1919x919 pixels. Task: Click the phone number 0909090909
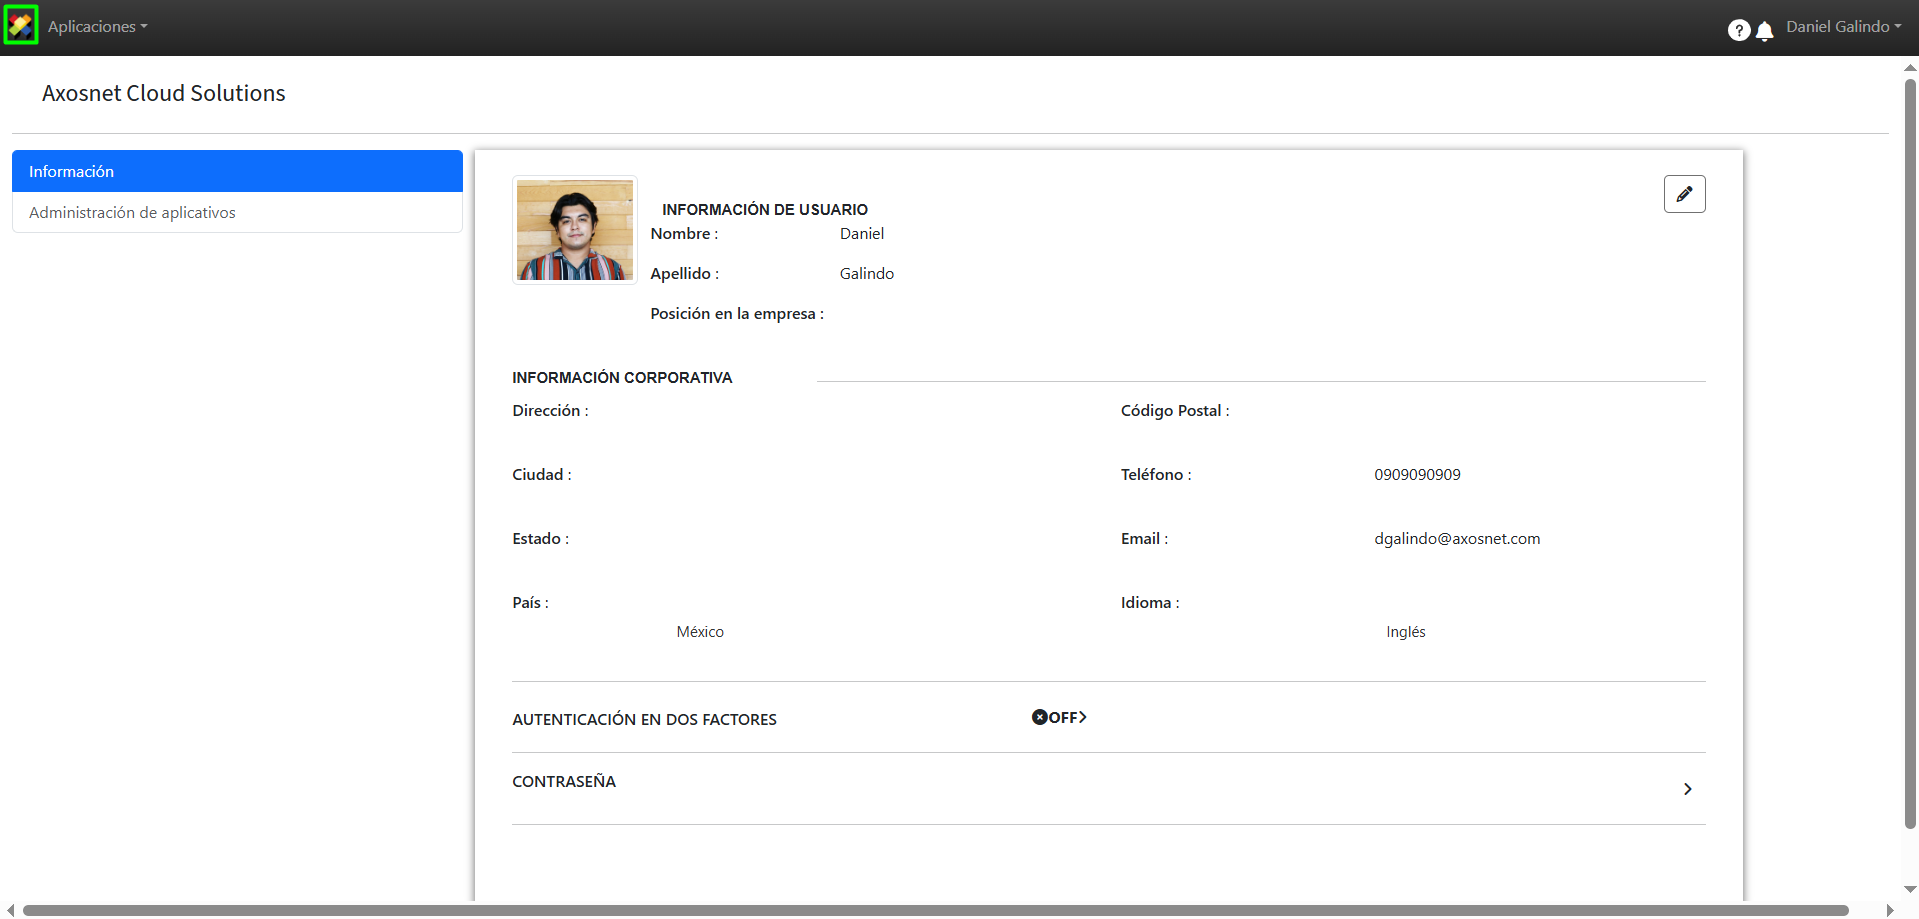1417,475
